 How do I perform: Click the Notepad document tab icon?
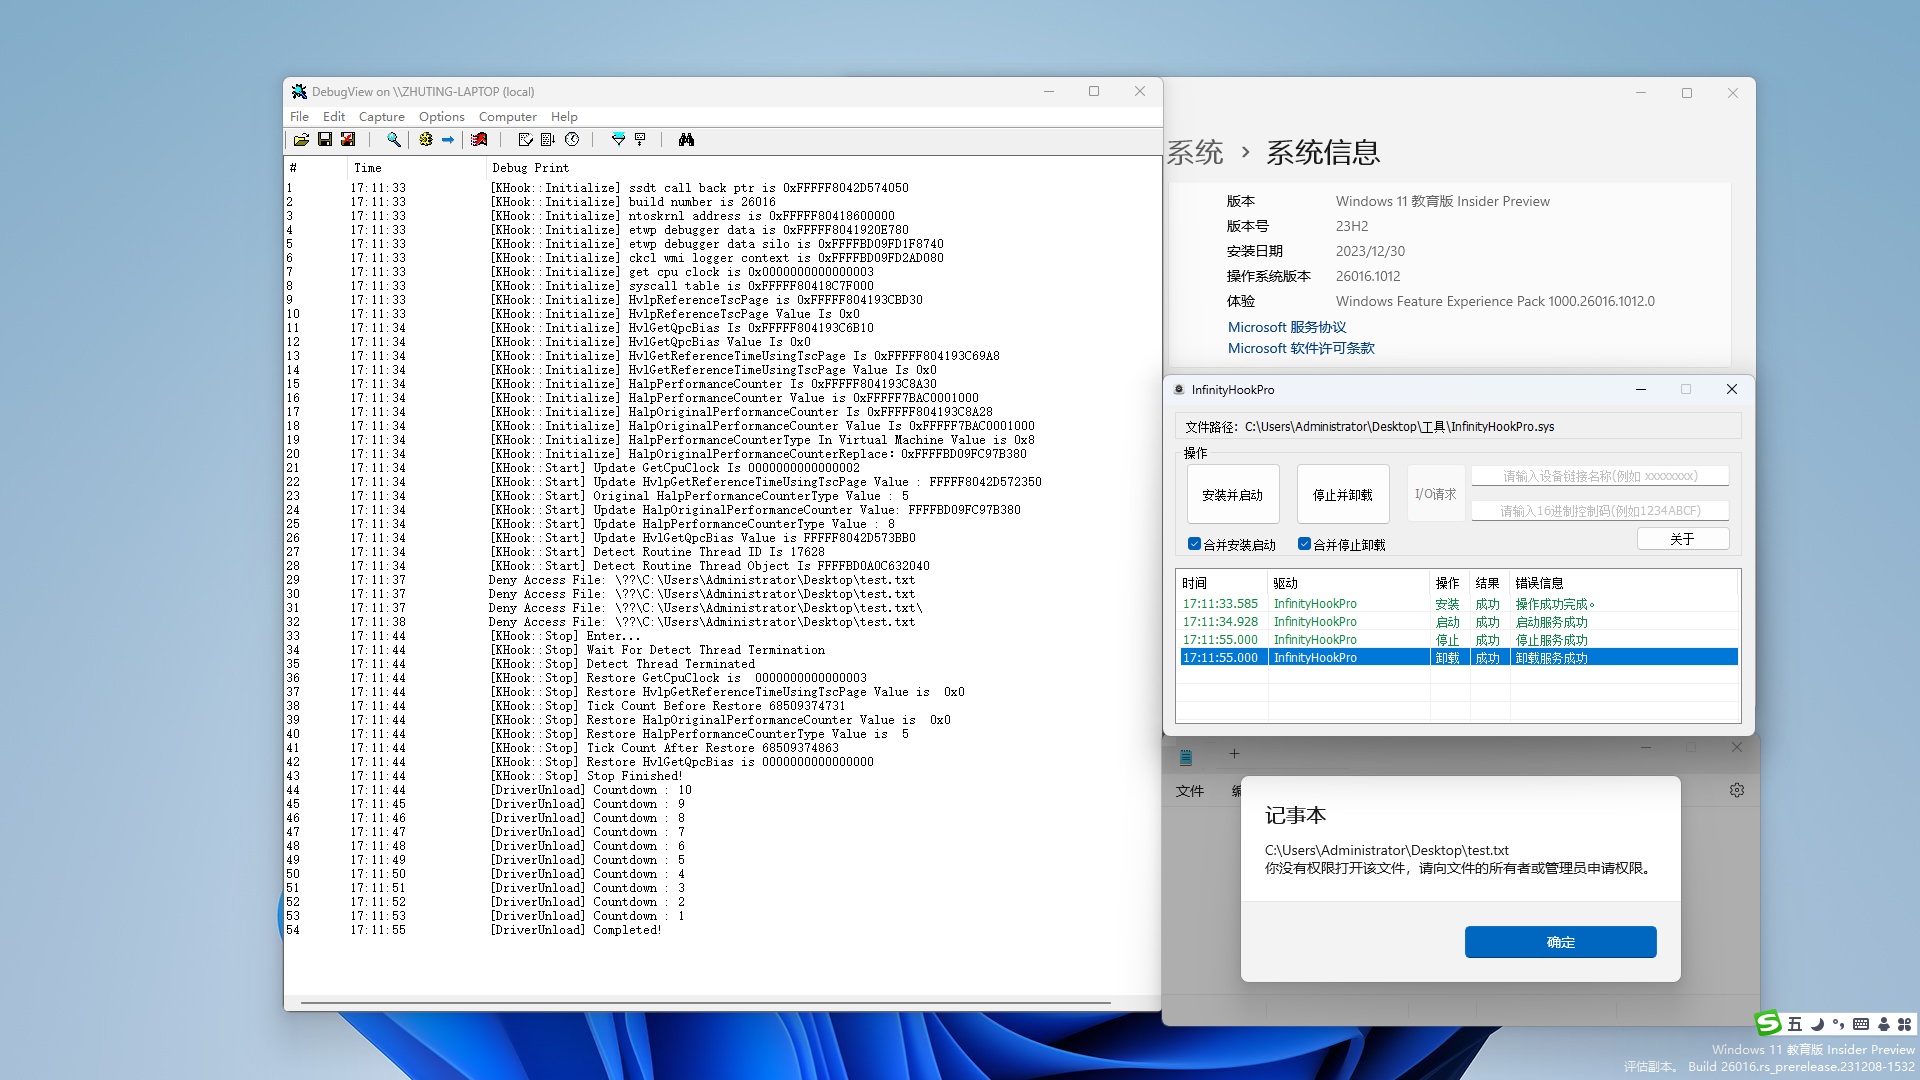[1186, 756]
